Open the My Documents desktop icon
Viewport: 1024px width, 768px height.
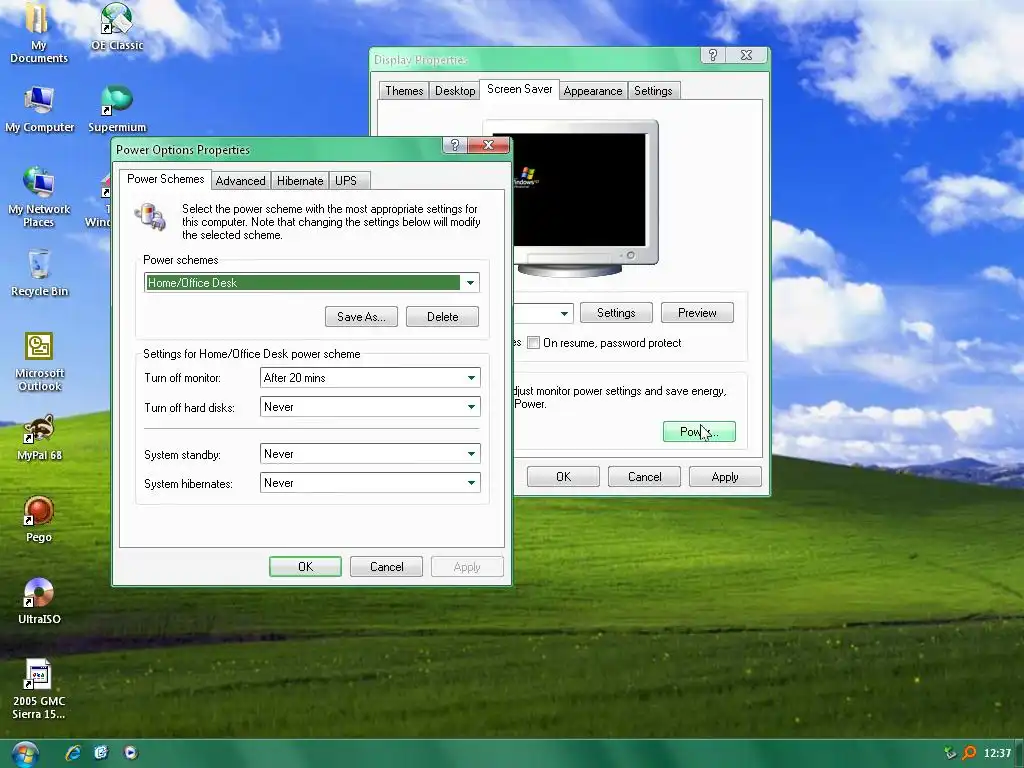(38, 31)
